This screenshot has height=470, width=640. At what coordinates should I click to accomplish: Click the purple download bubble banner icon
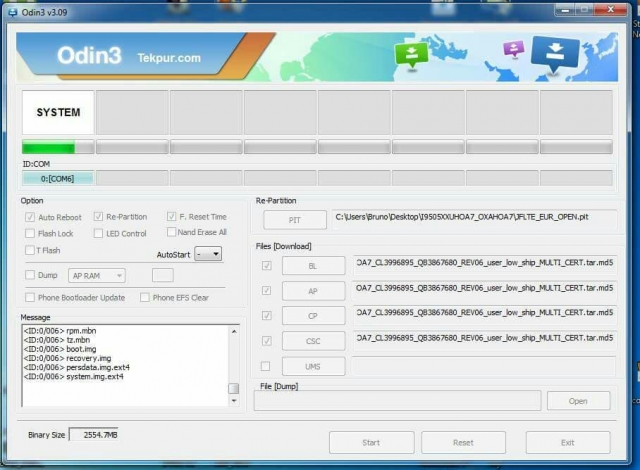(514, 49)
